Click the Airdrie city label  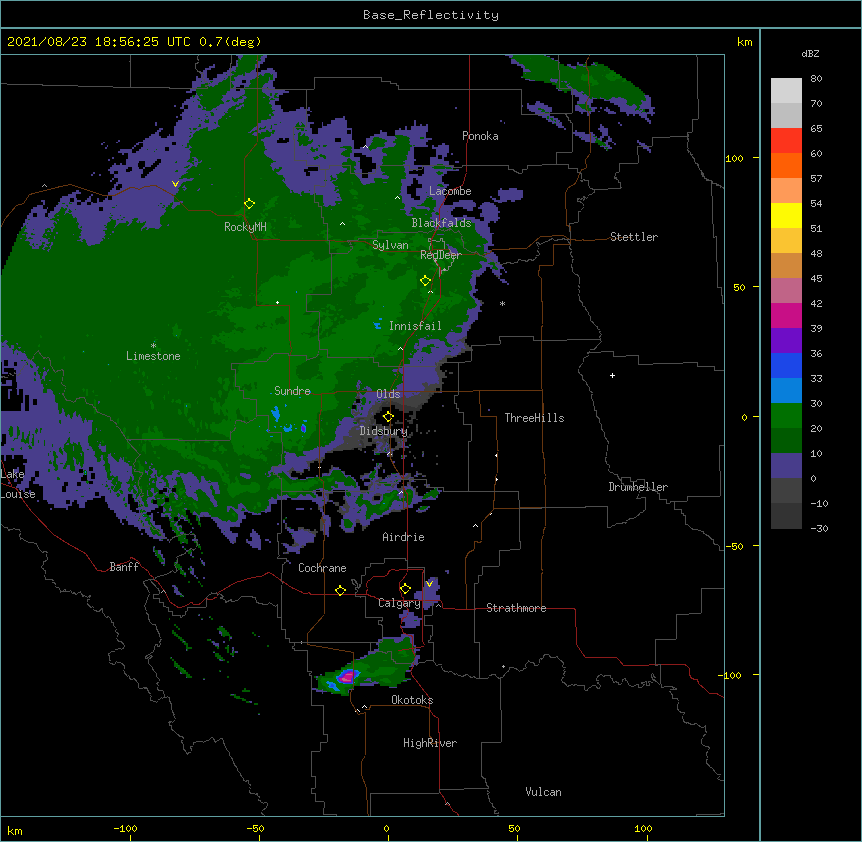[403, 537]
